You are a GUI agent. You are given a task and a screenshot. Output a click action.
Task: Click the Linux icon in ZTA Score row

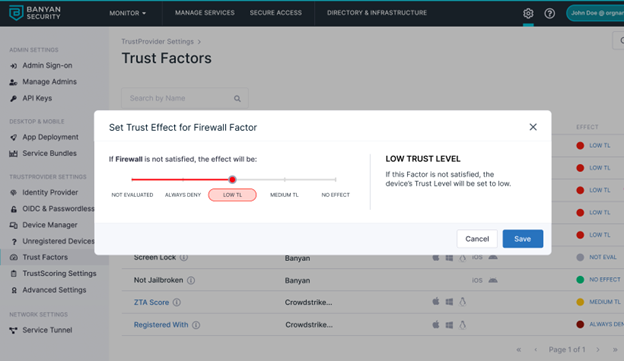tap(462, 302)
